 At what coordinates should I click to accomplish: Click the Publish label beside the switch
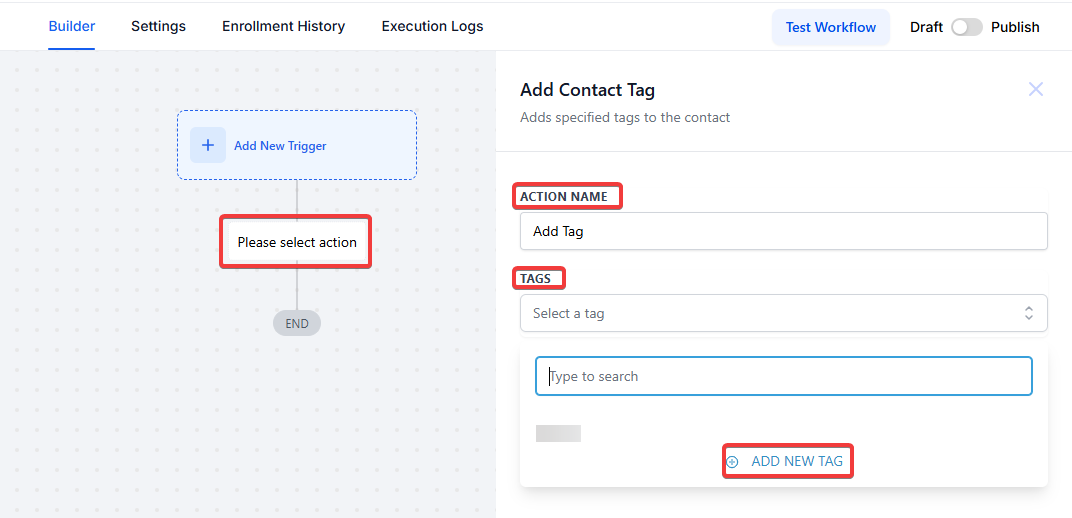click(x=1015, y=27)
